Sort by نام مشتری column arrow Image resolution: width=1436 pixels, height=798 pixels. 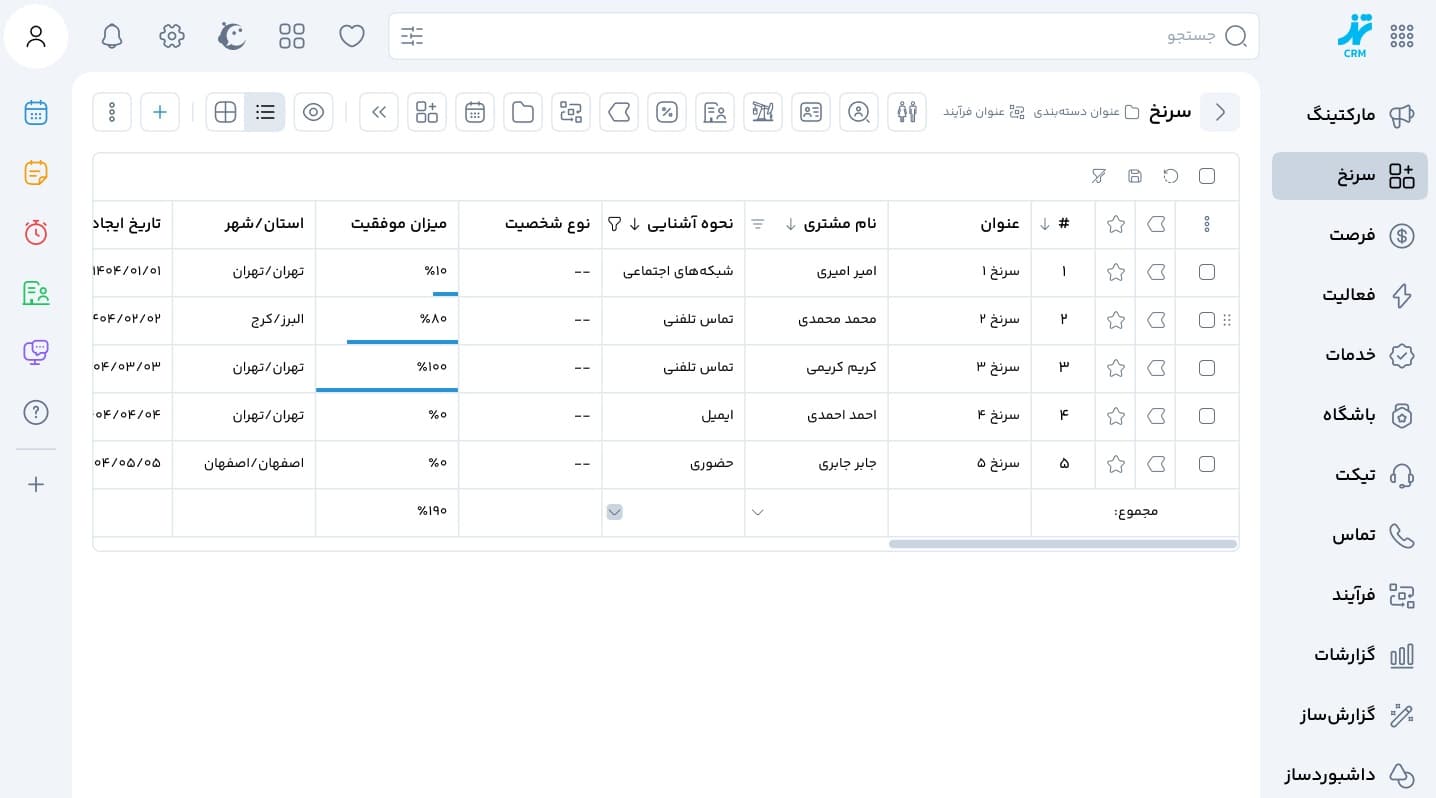click(790, 224)
